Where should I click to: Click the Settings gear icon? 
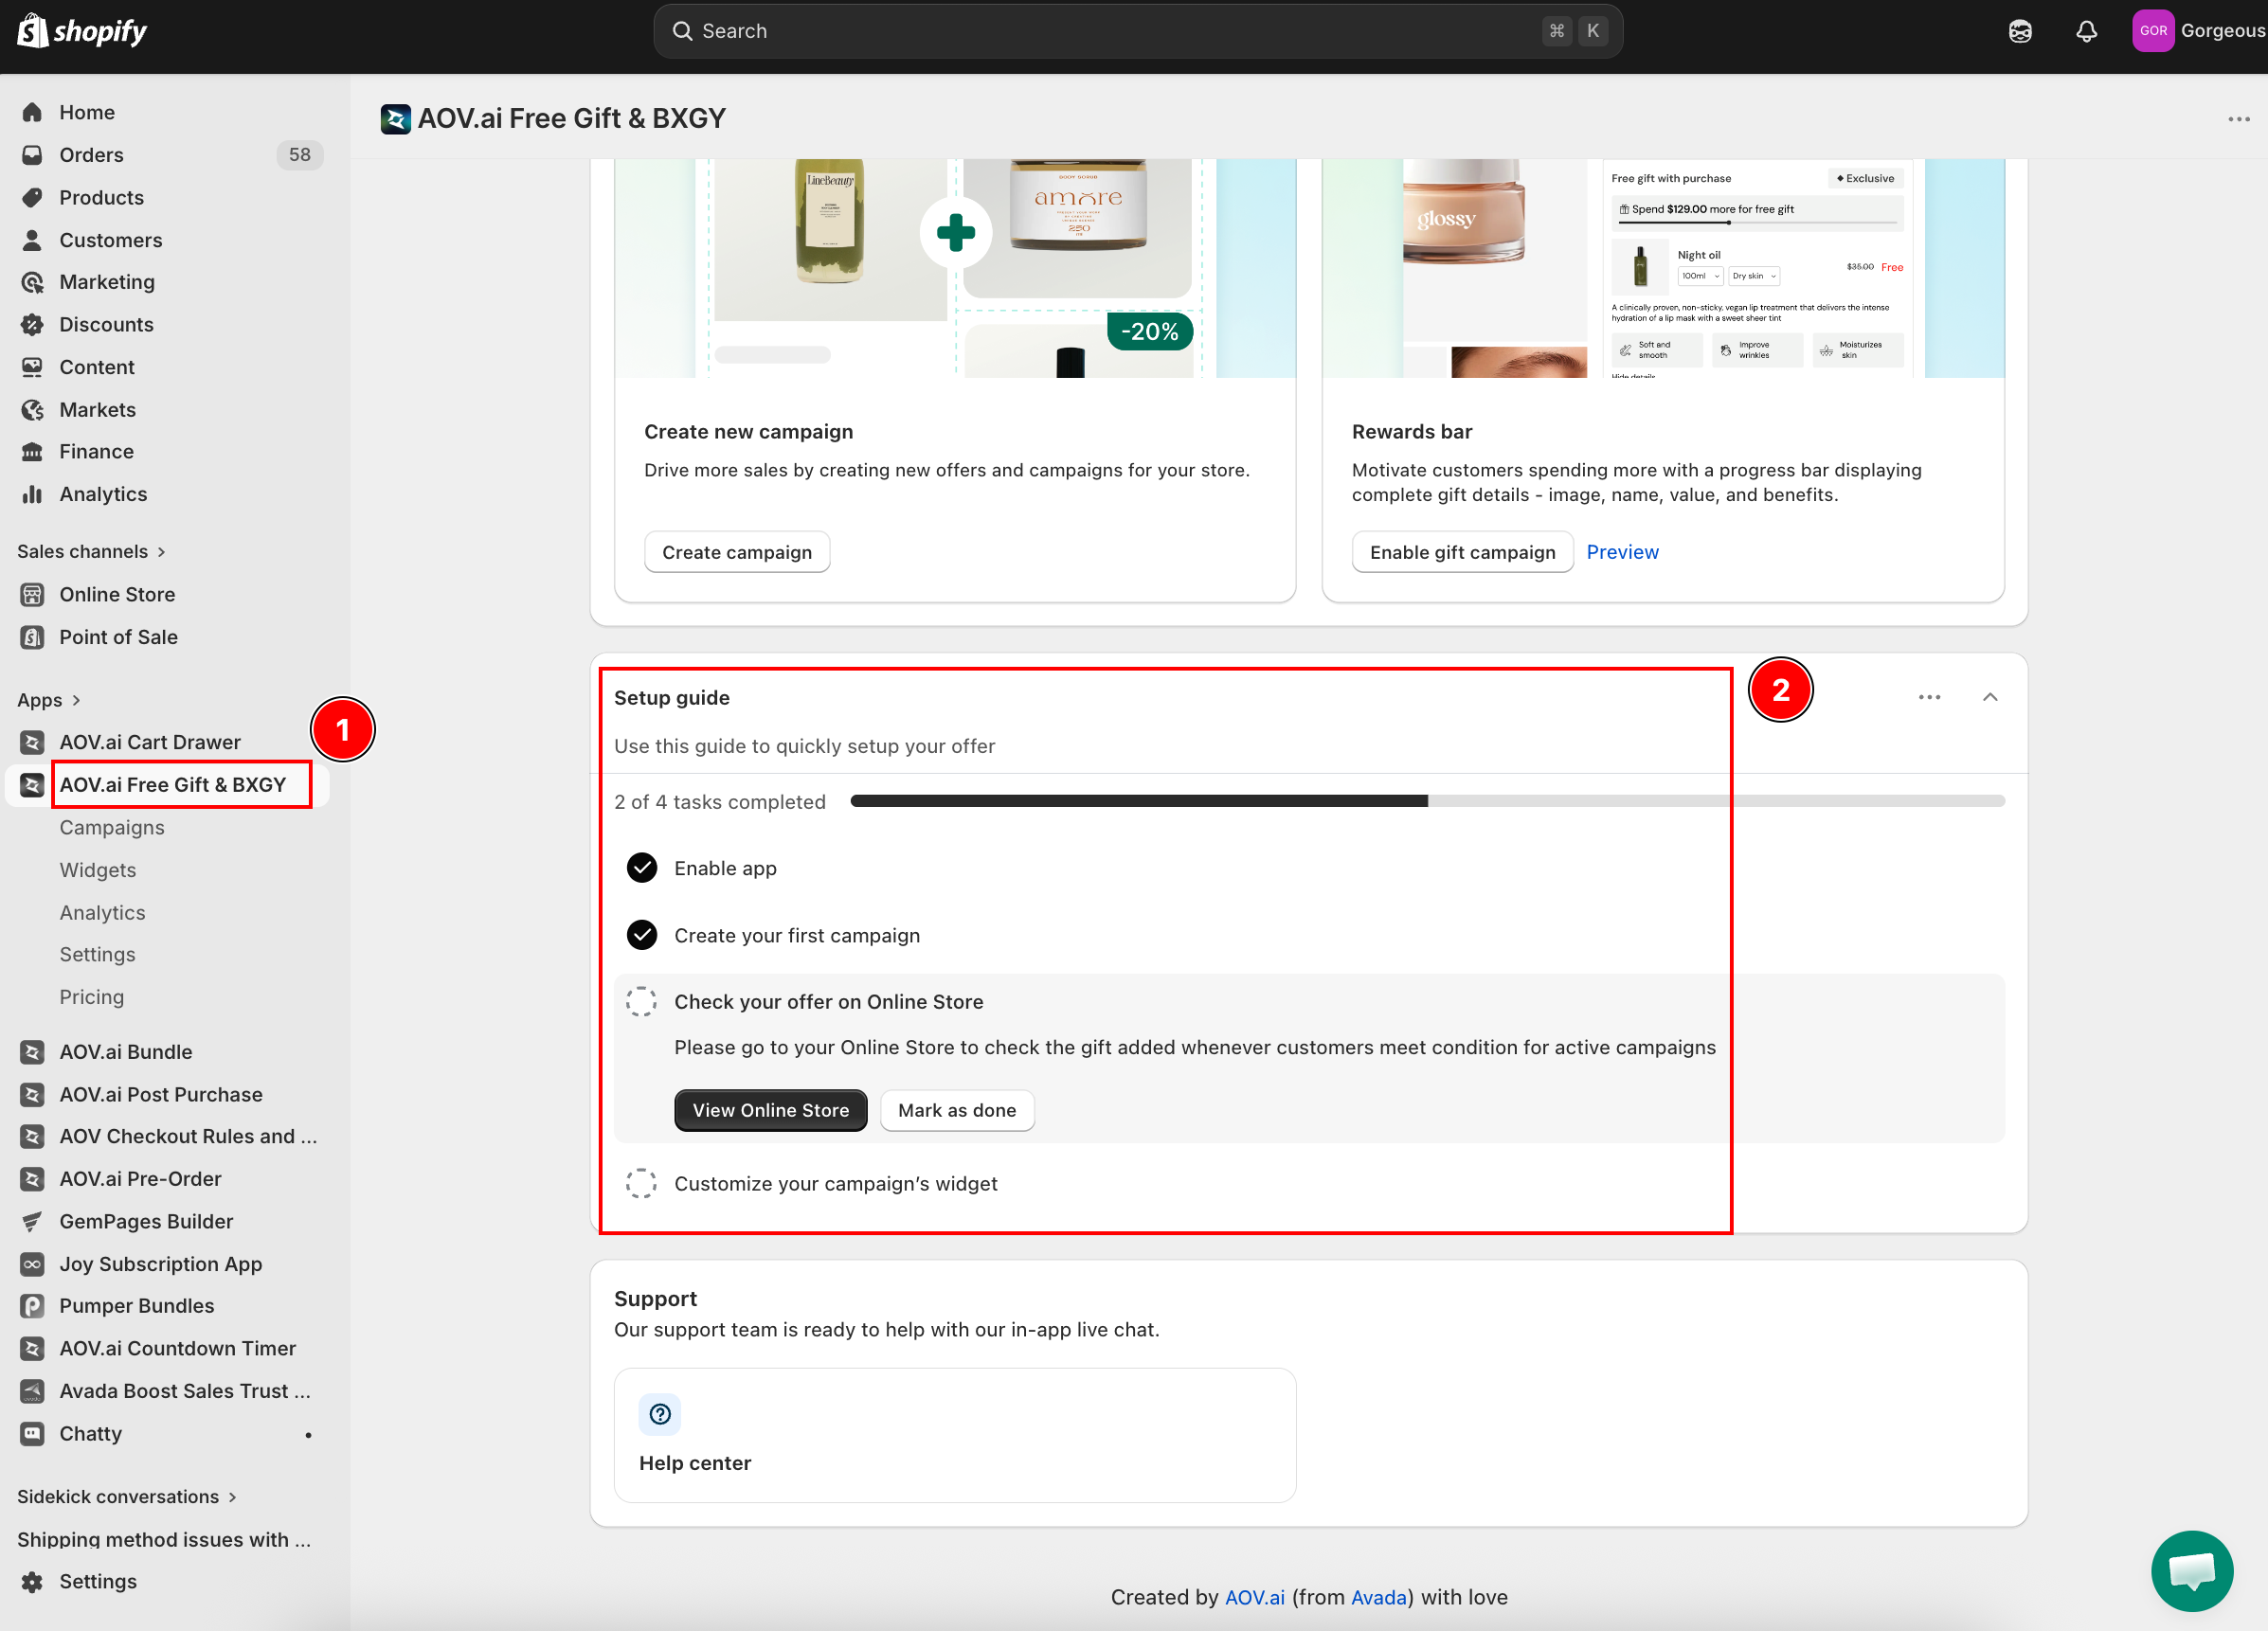click(x=32, y=1581)
